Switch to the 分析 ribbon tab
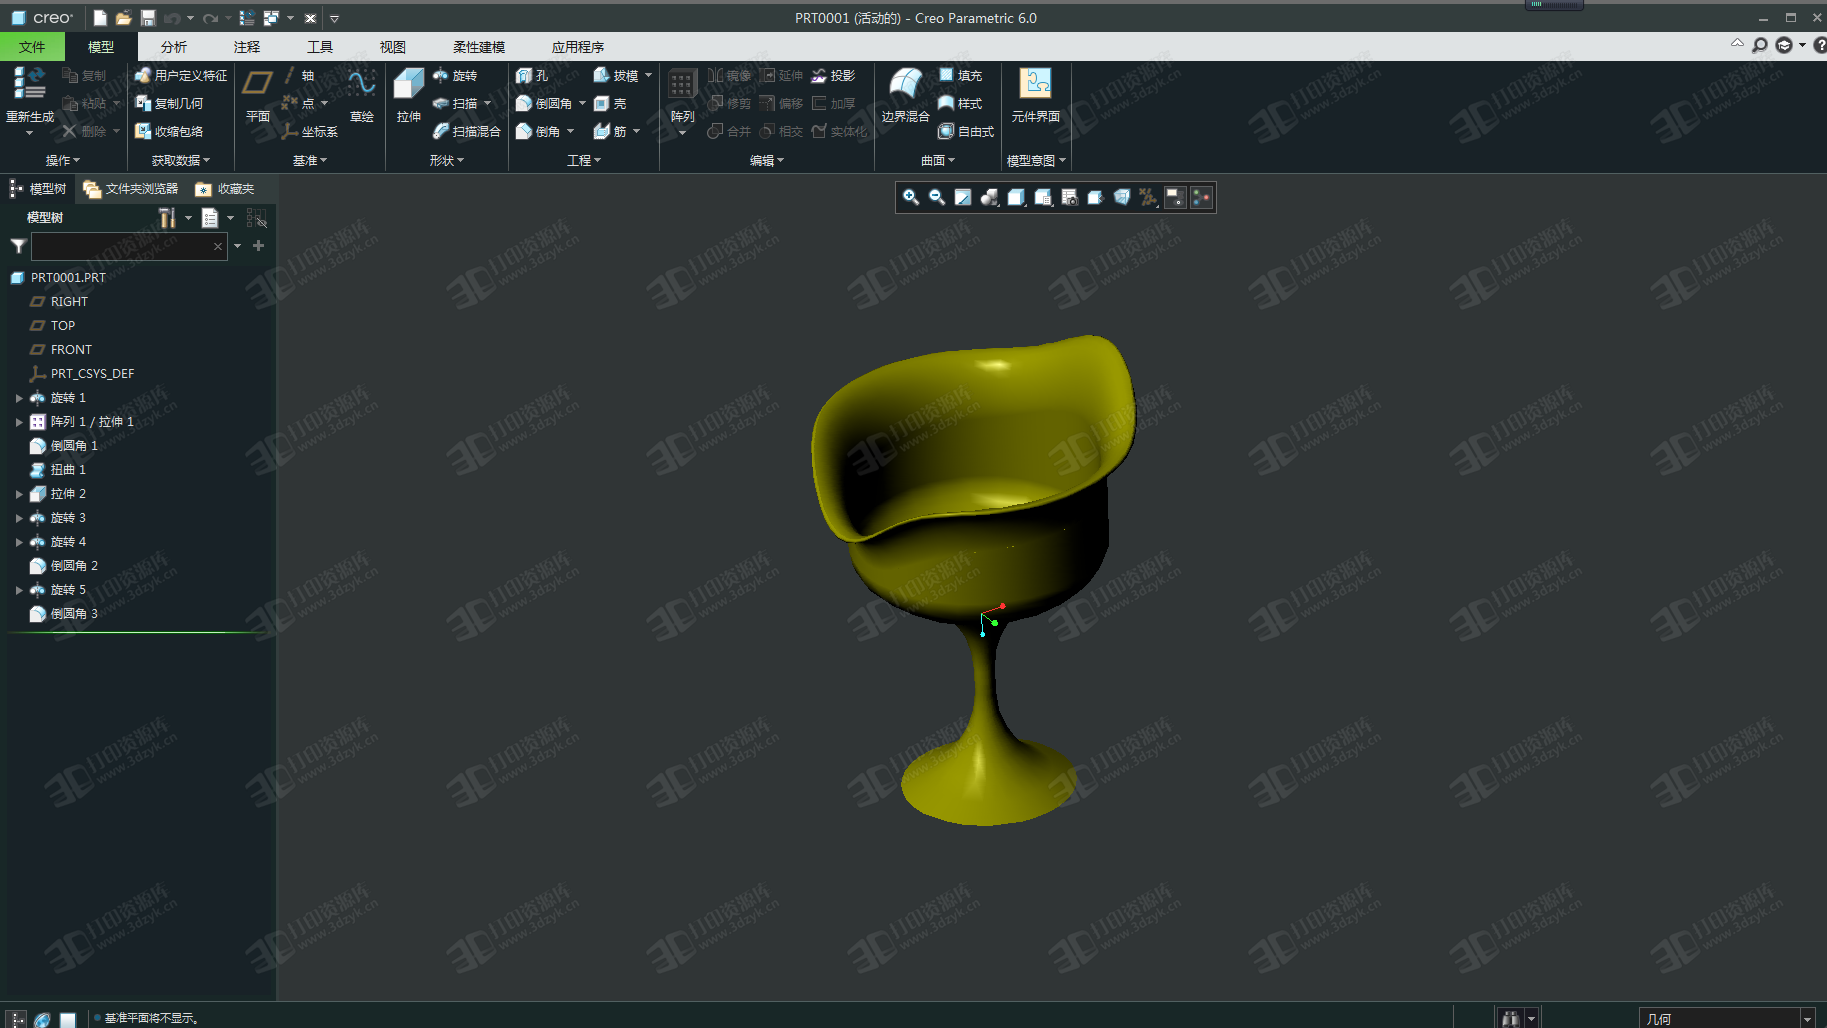Screen dimensions: 1827x1028 point(174,47)
